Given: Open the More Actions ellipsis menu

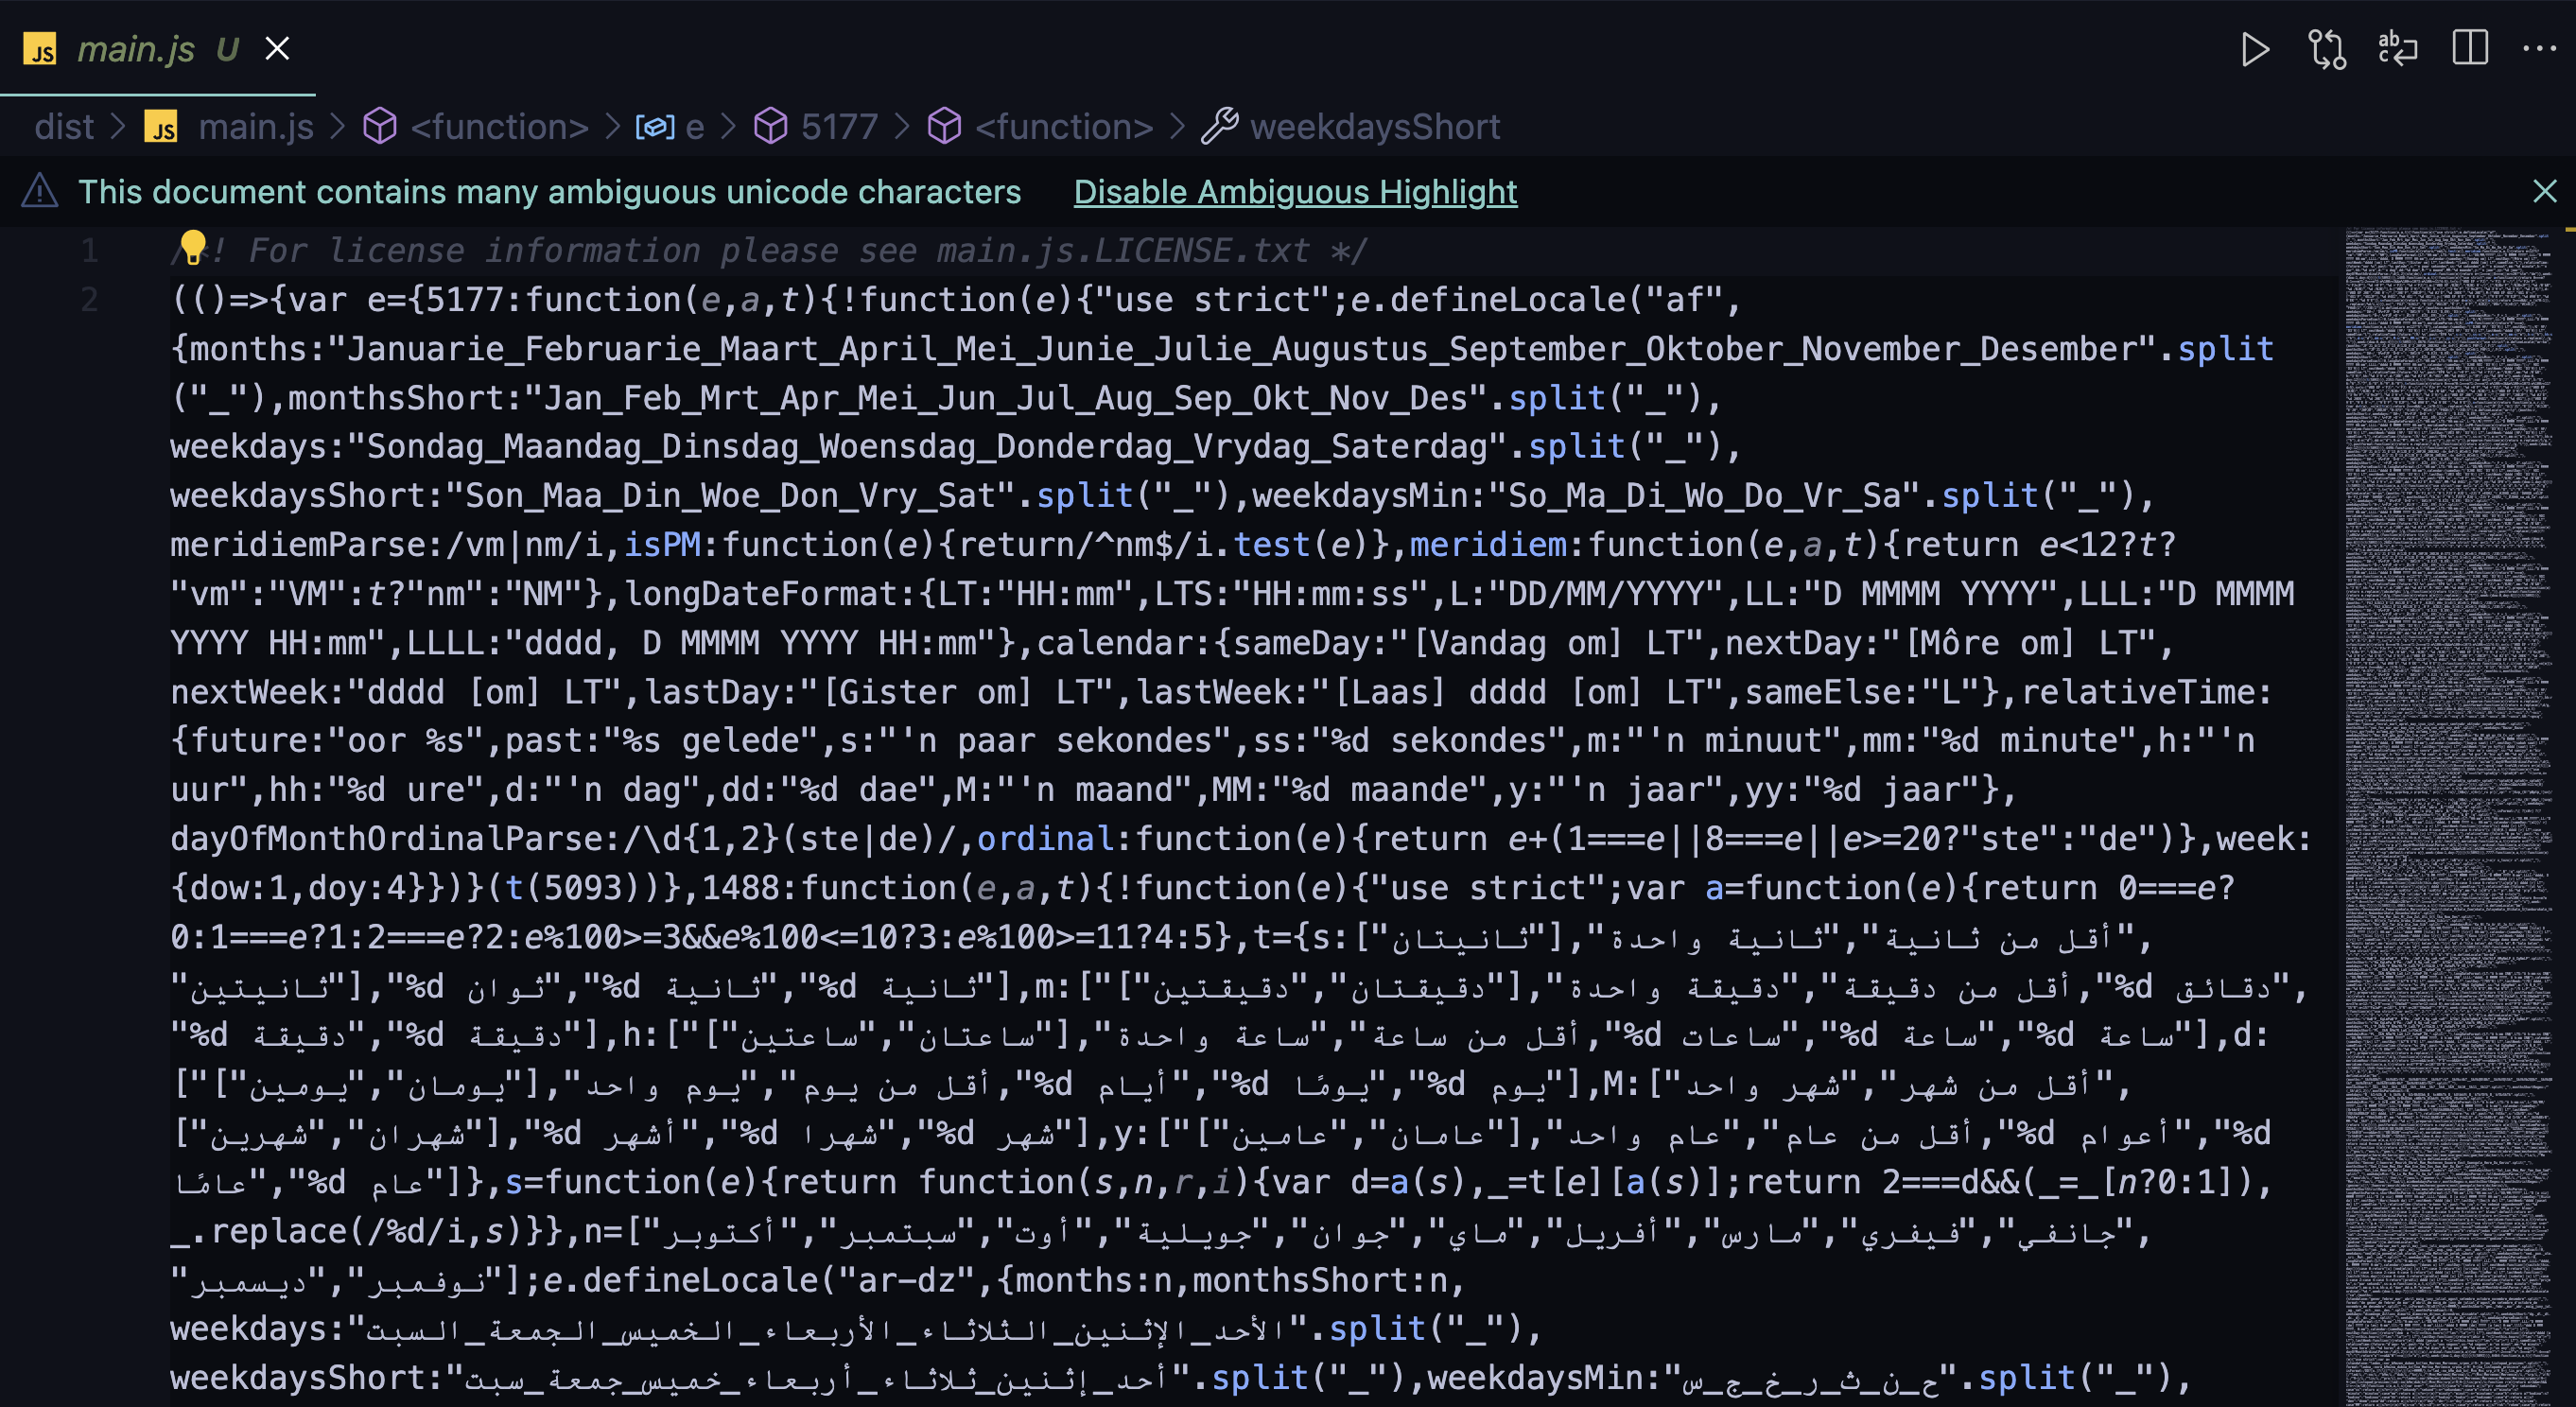Looking at the screenshot, I should 2539,49.
